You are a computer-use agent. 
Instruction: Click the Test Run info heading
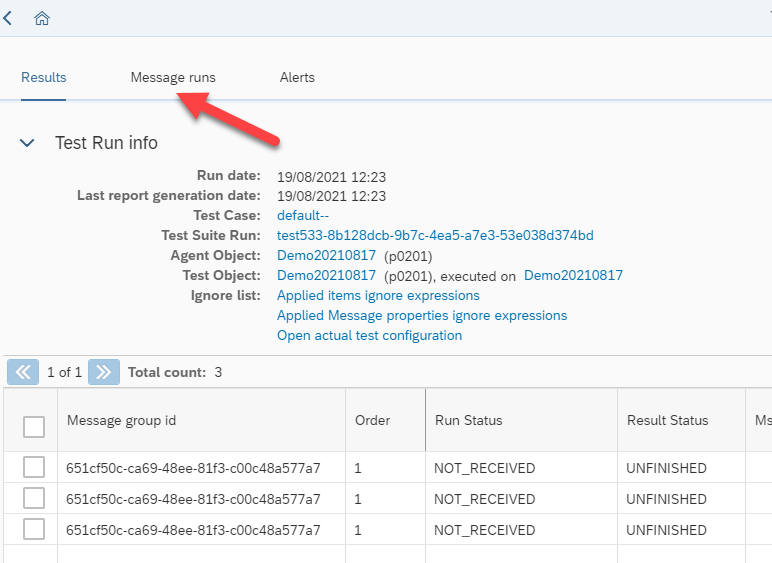[106, 143]
